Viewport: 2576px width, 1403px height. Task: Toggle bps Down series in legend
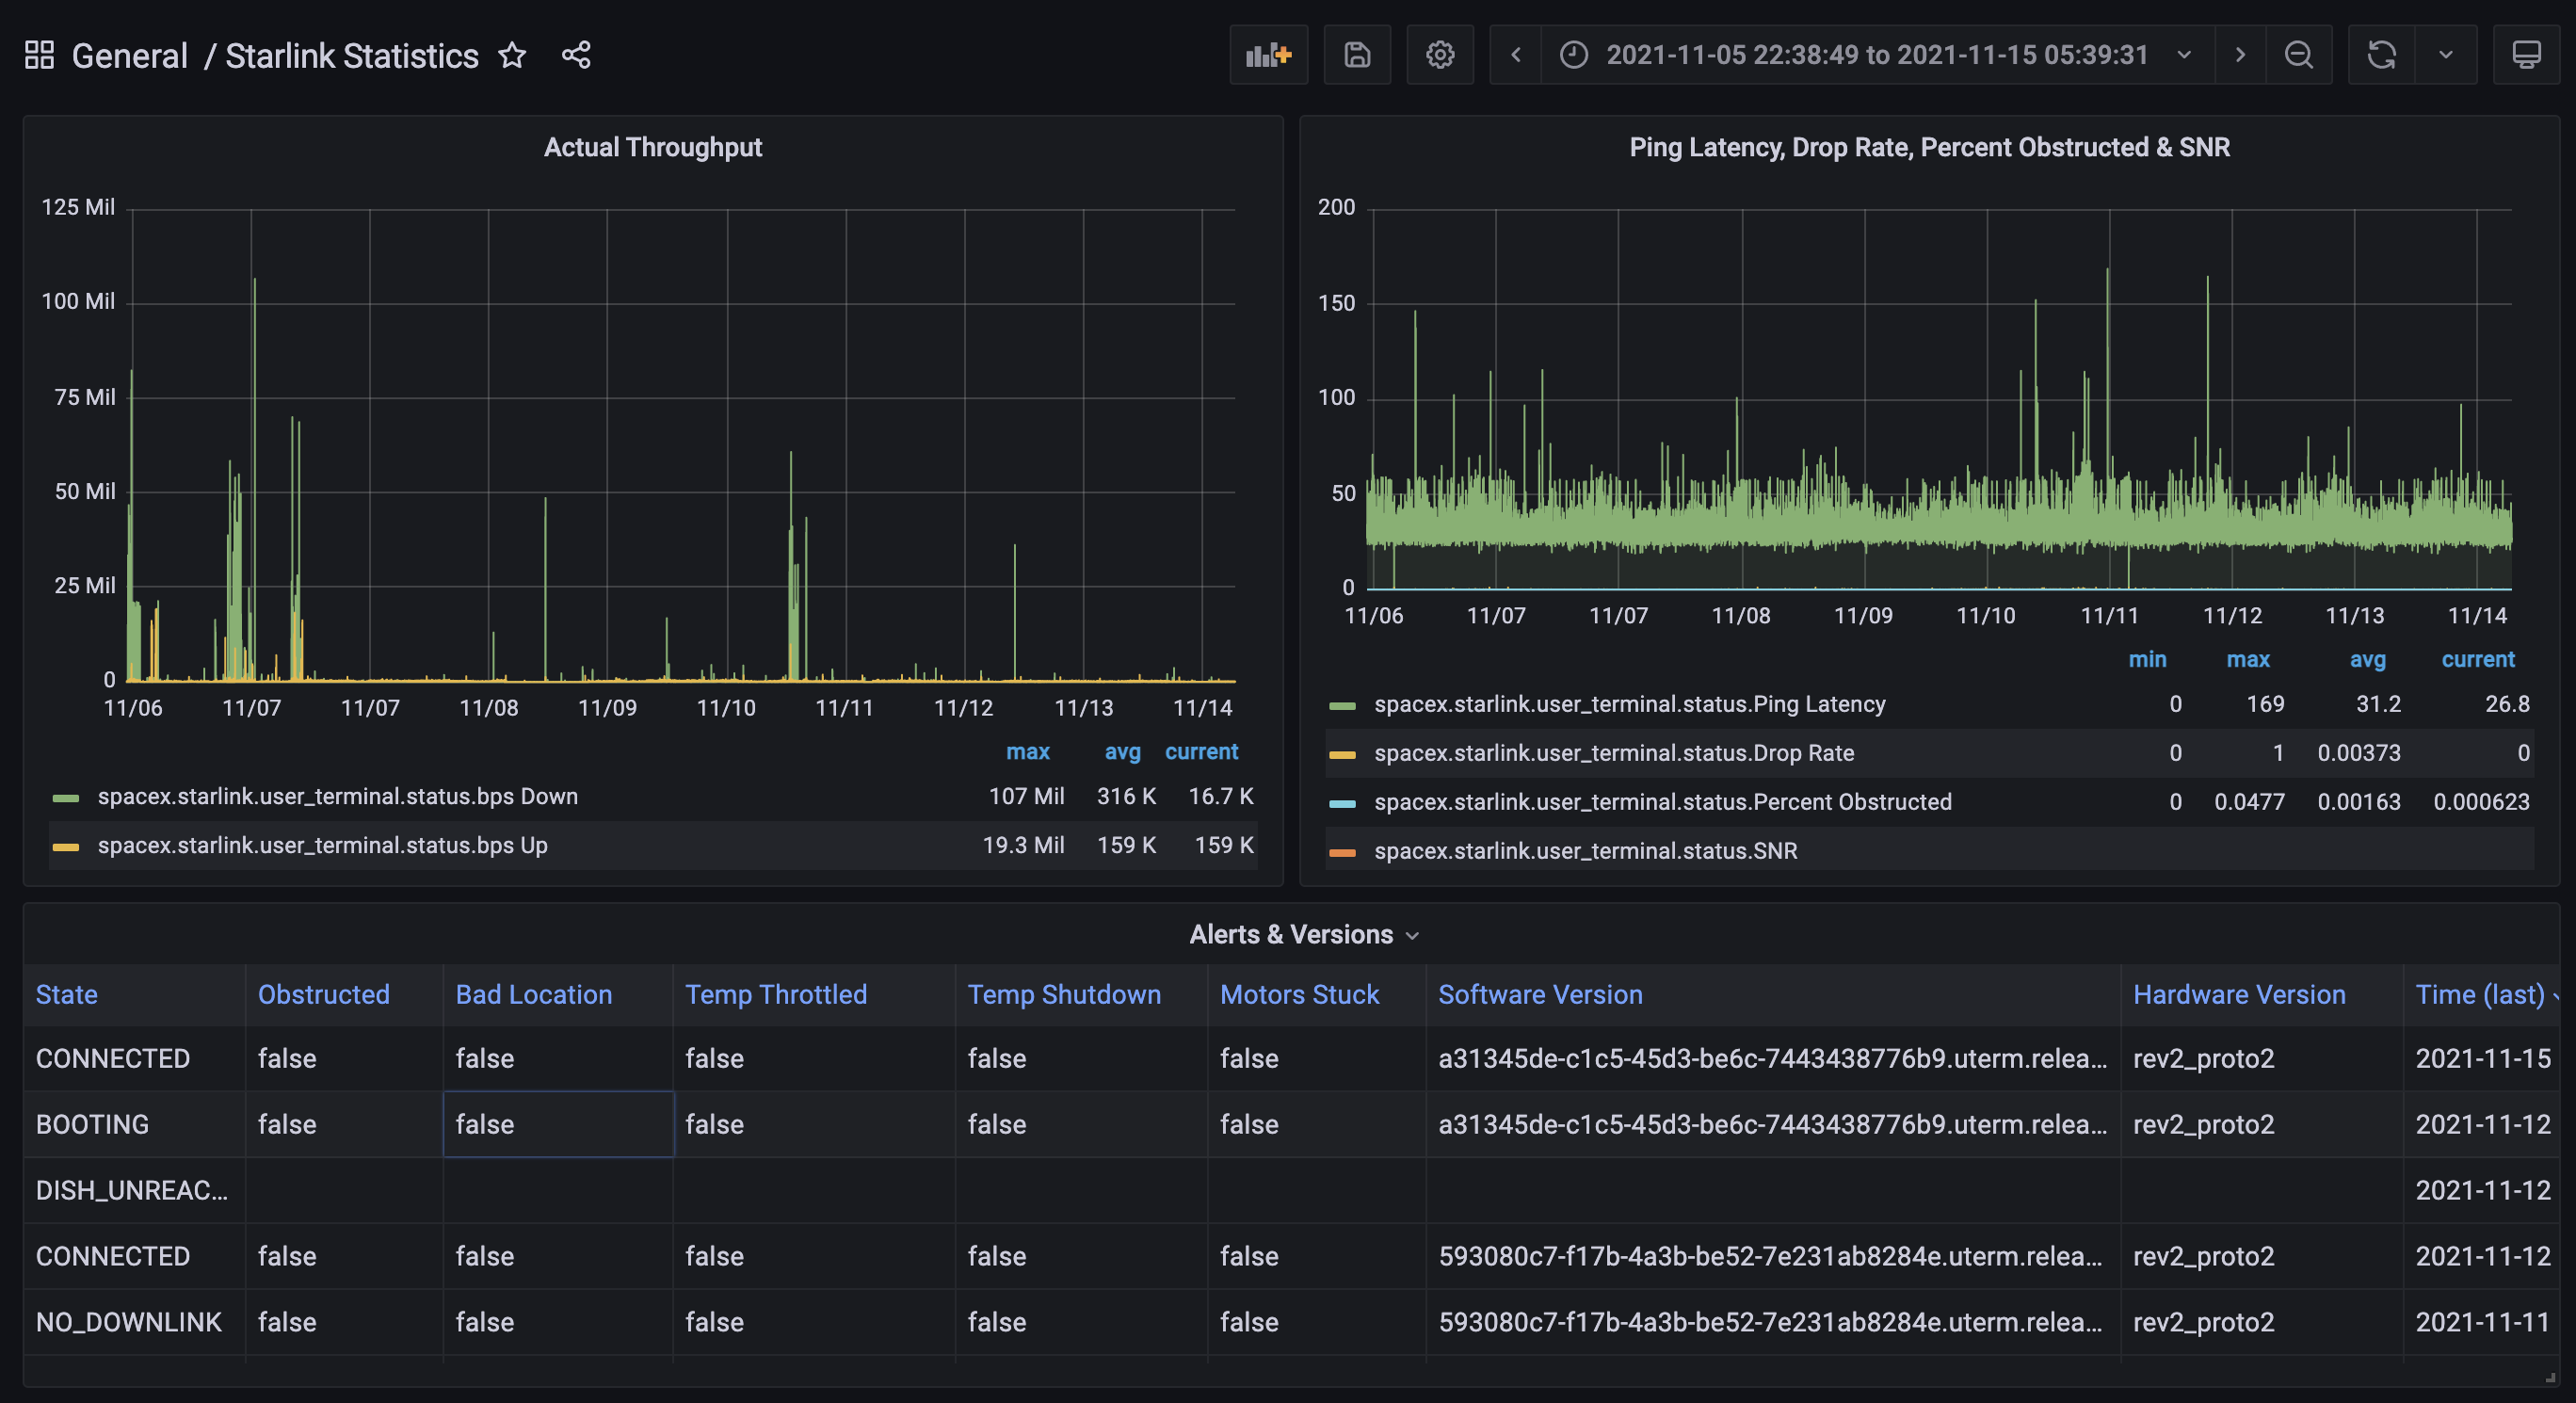(x=337, y=797)
